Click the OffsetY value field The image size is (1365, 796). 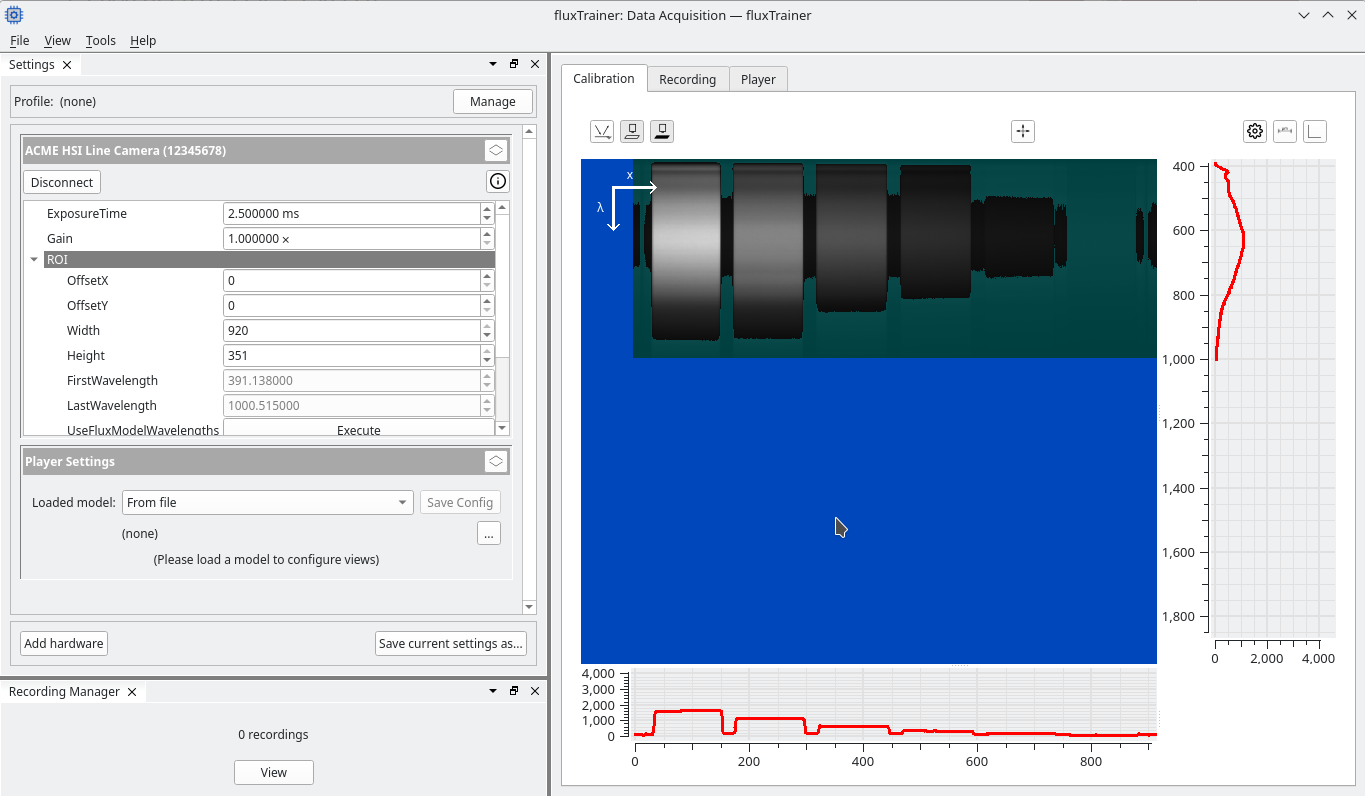pos(352,306)
